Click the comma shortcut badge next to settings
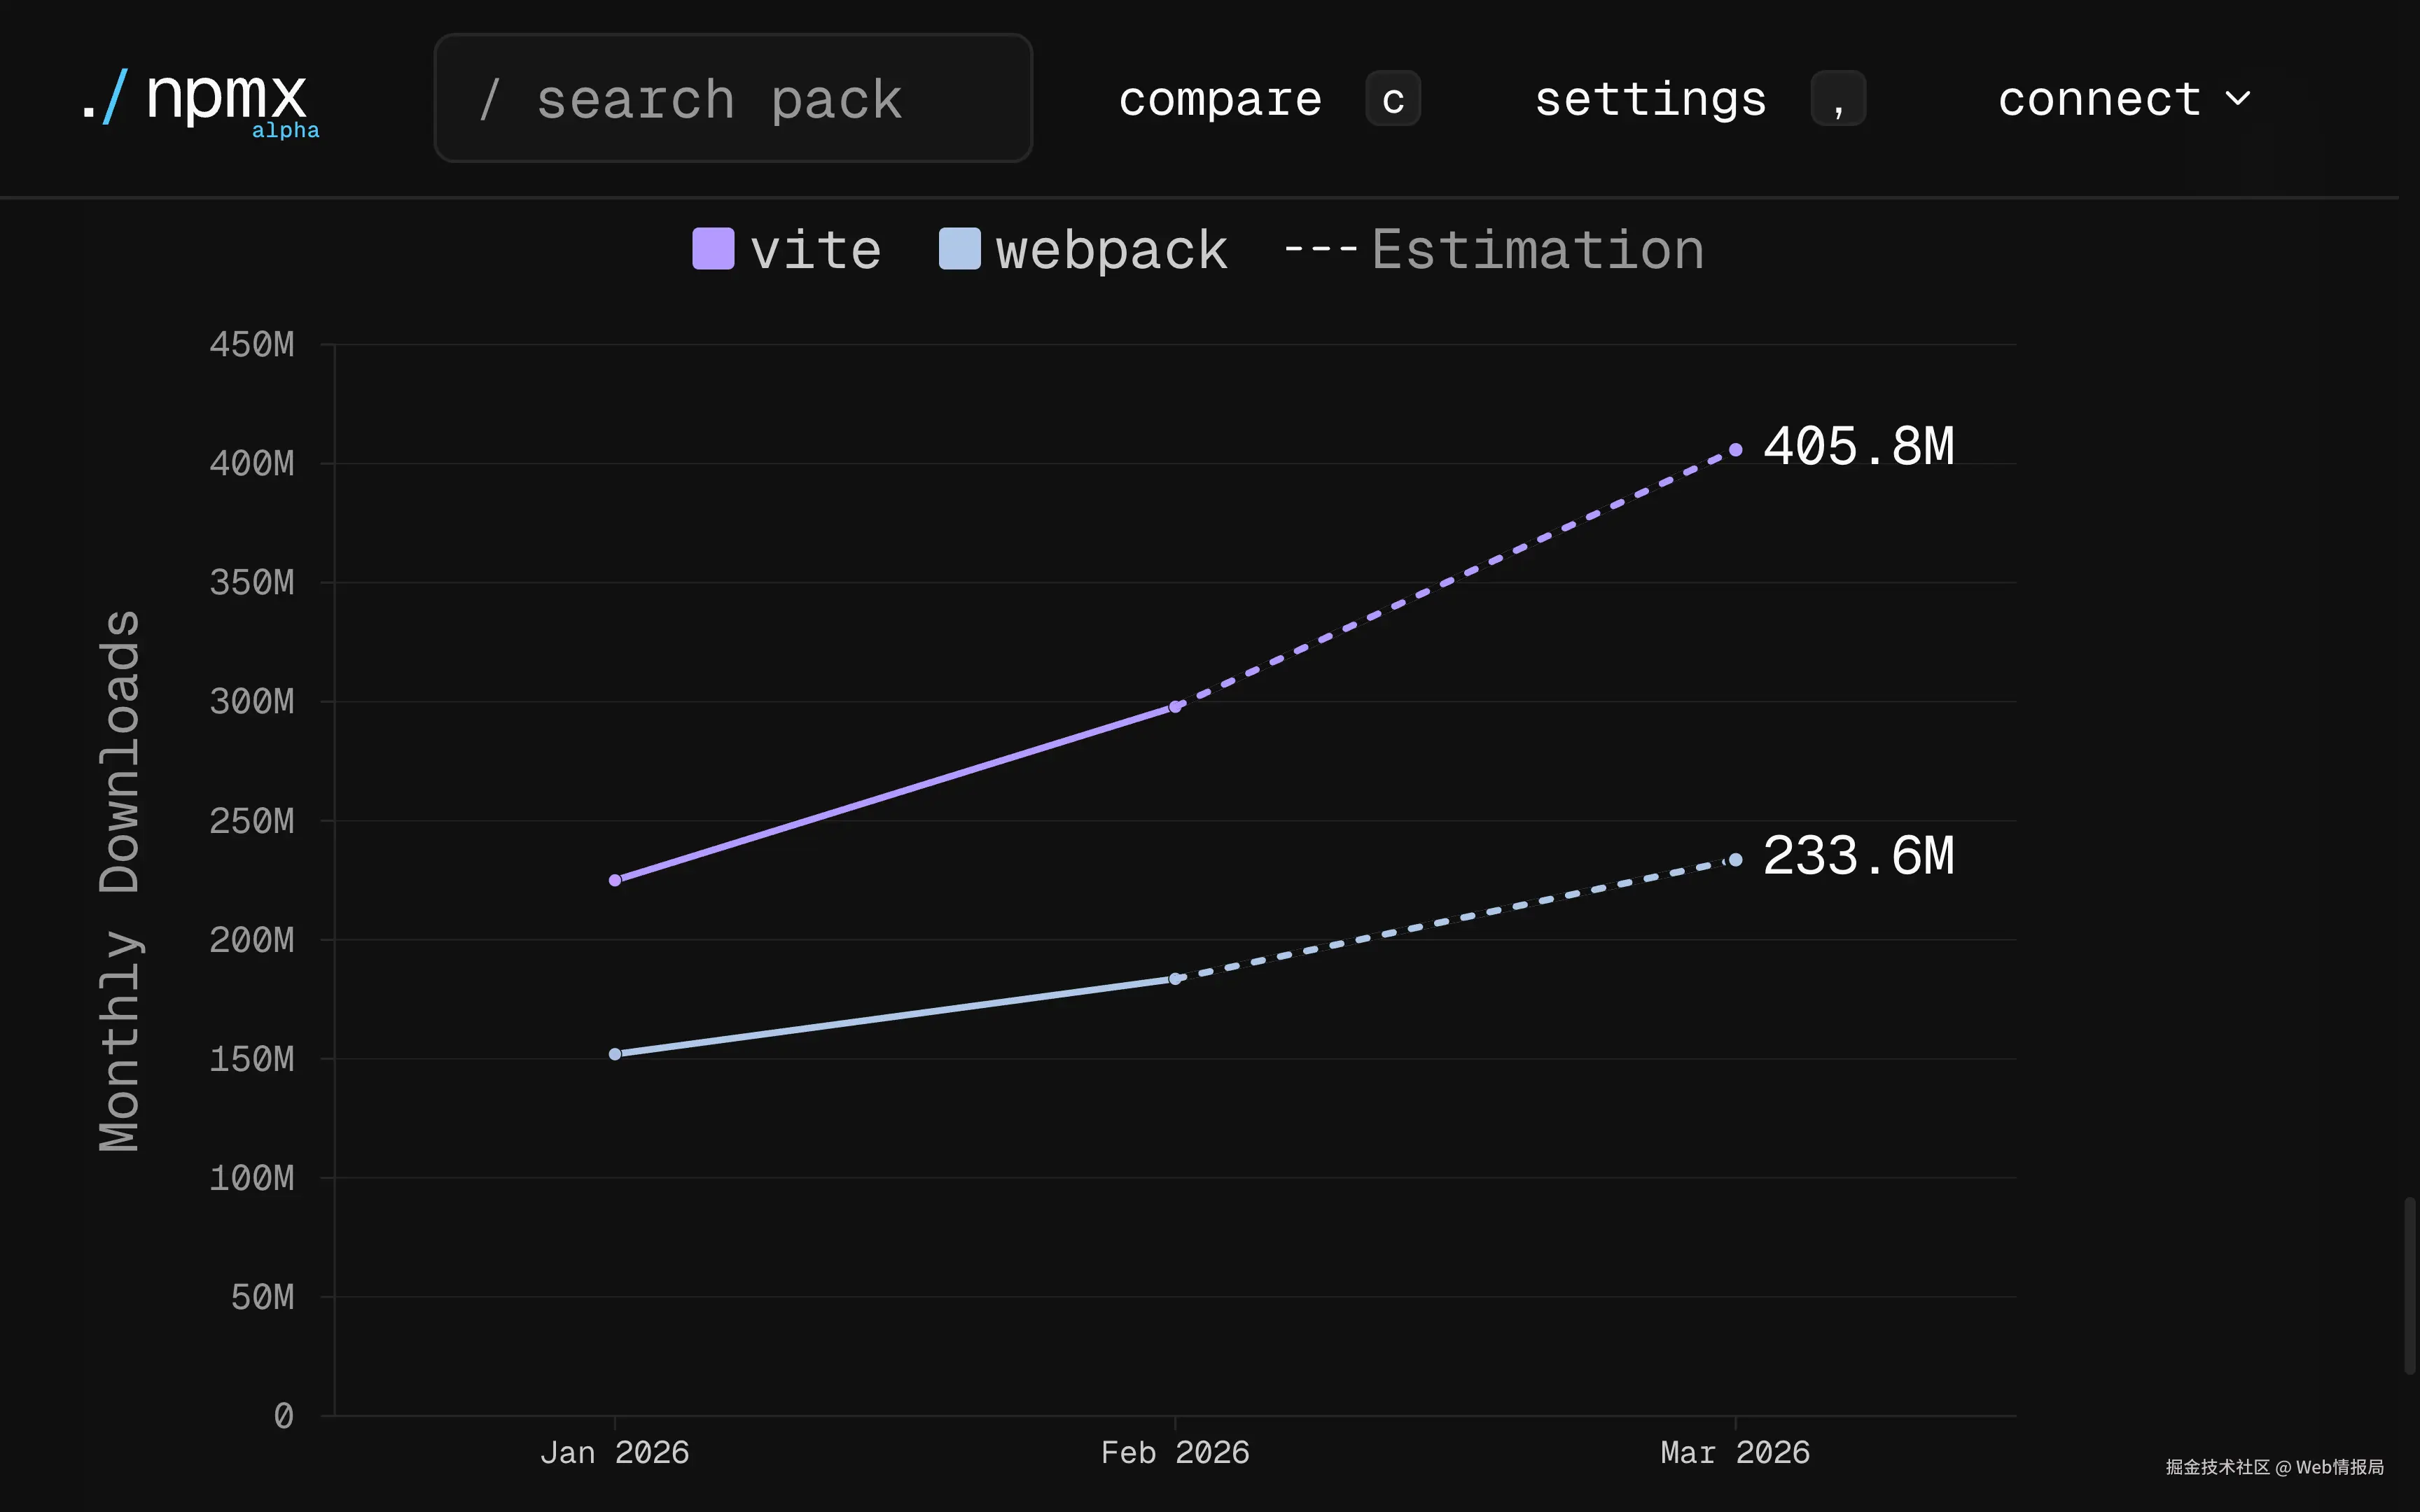 pos(1838,98)
